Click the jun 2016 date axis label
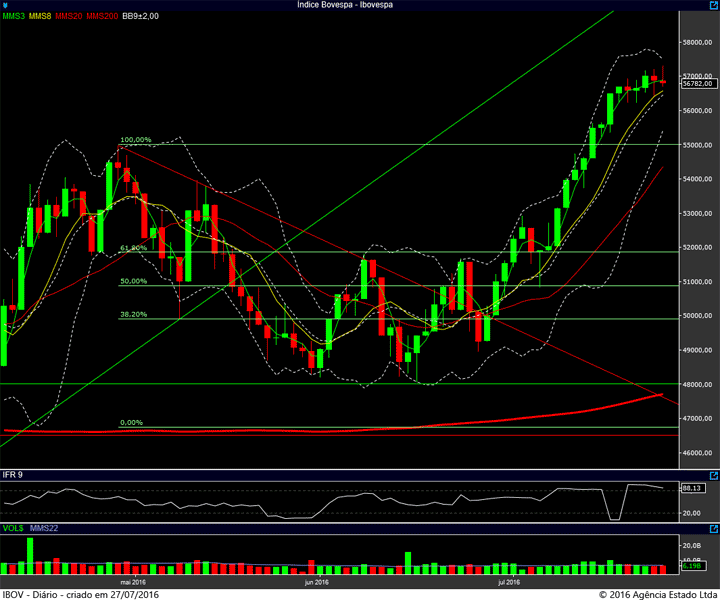Screen dimensions: 720x600 (317, 582)
